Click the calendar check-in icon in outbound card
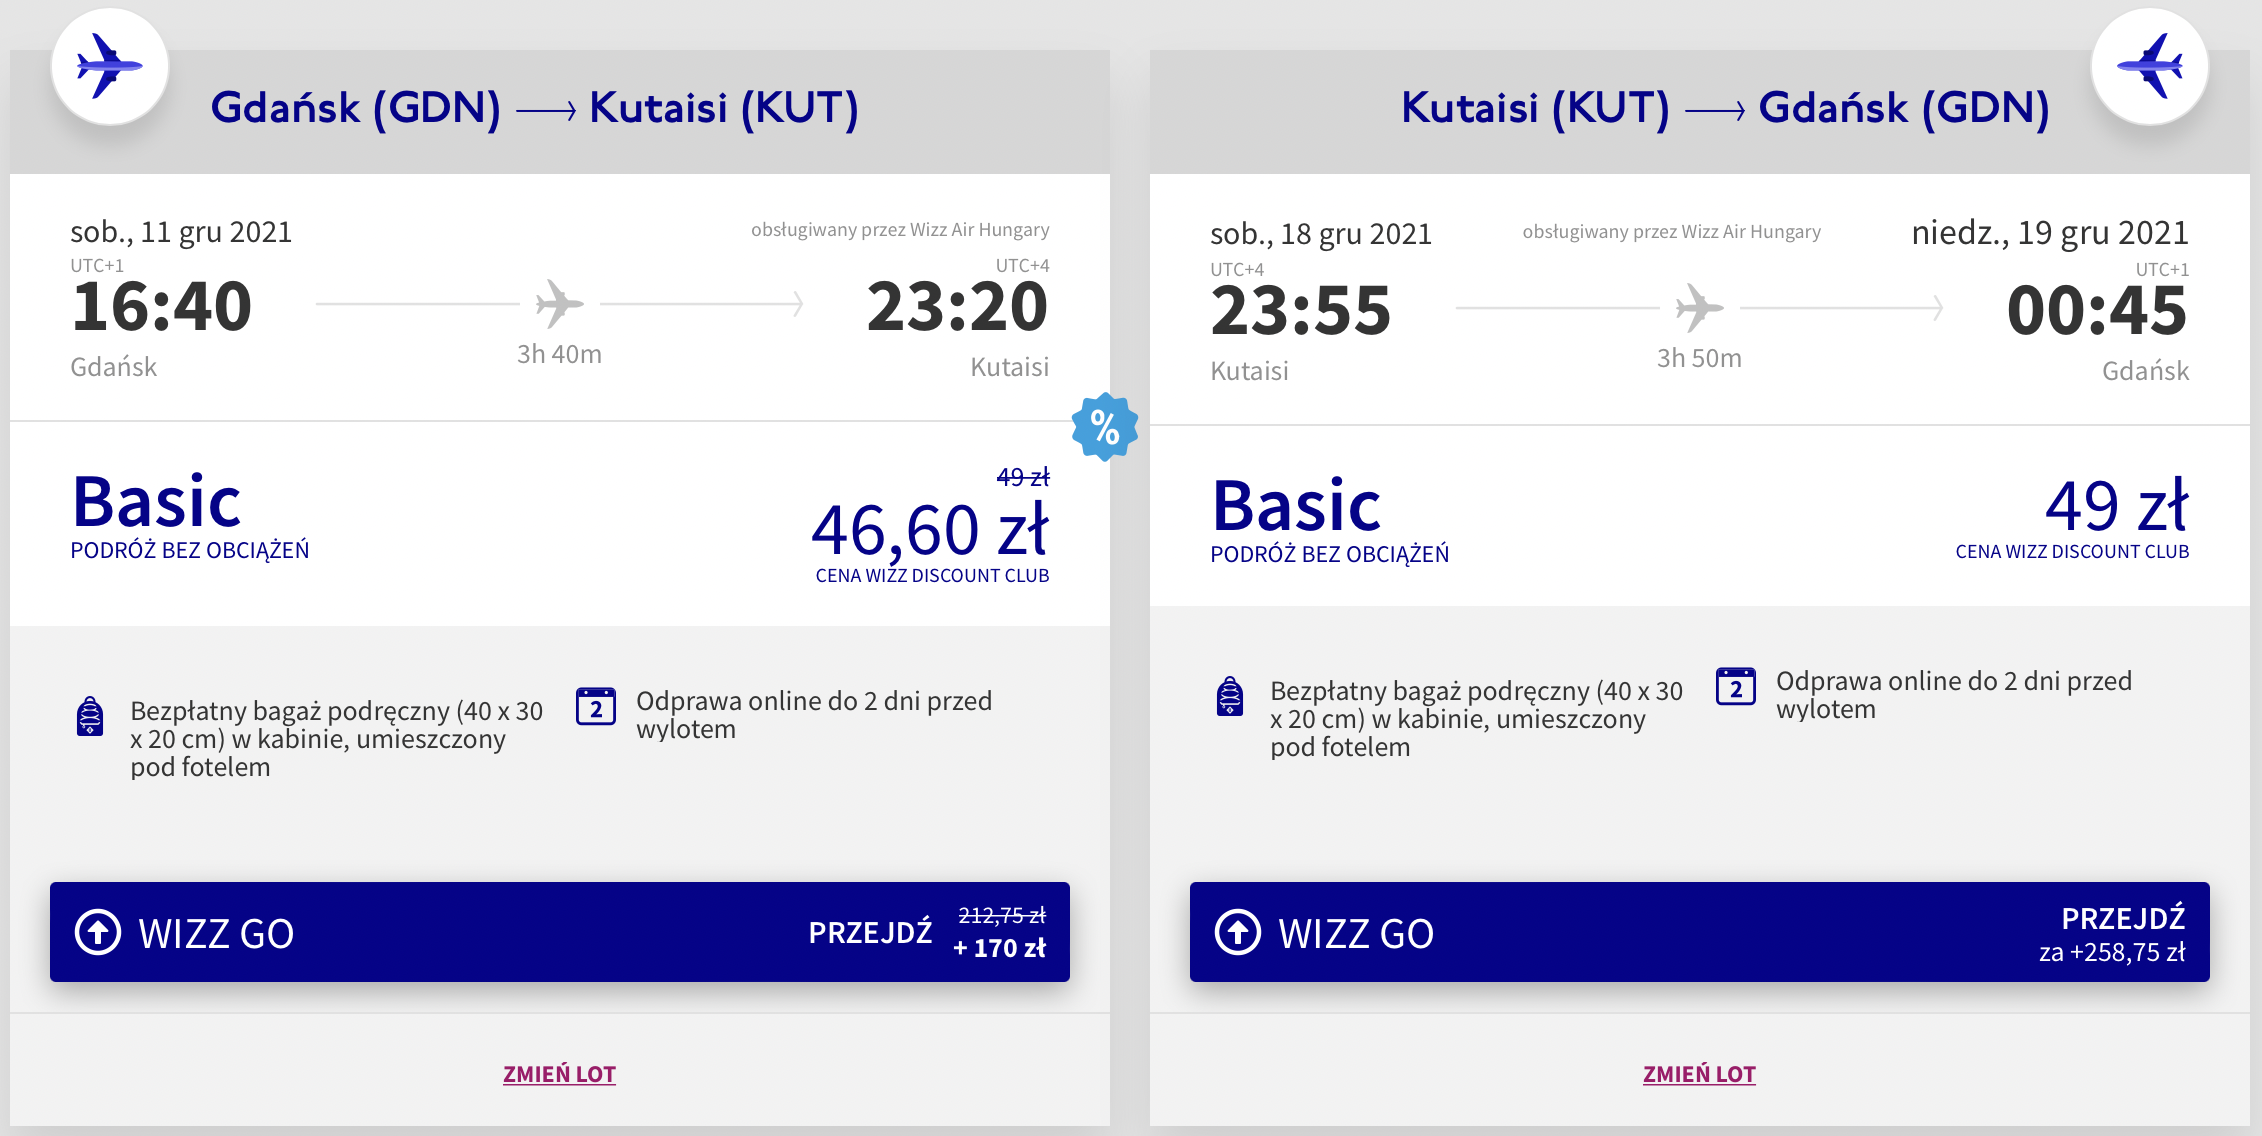Image resolution: width=2262 pixels, height=1136 pixels. tap(596, 706)
